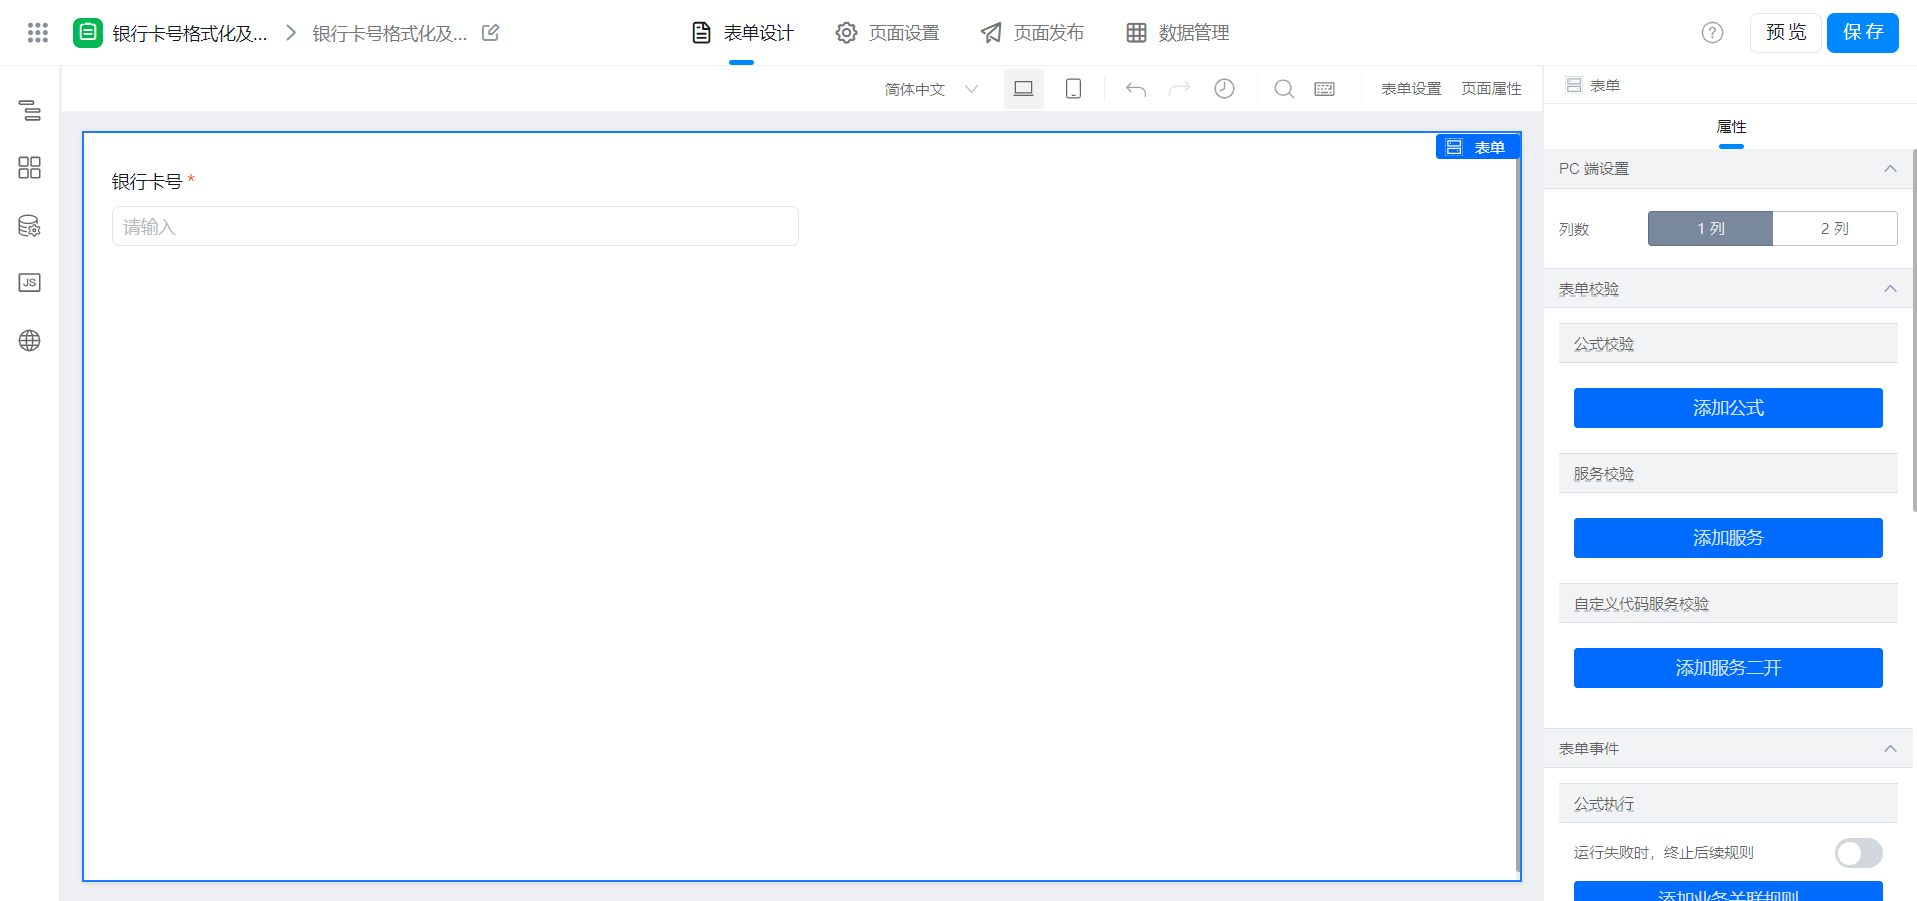Open the keyboard shortcuts icon
Viewport: 1917px width, 901px height.
click(x=1325, y=89)
